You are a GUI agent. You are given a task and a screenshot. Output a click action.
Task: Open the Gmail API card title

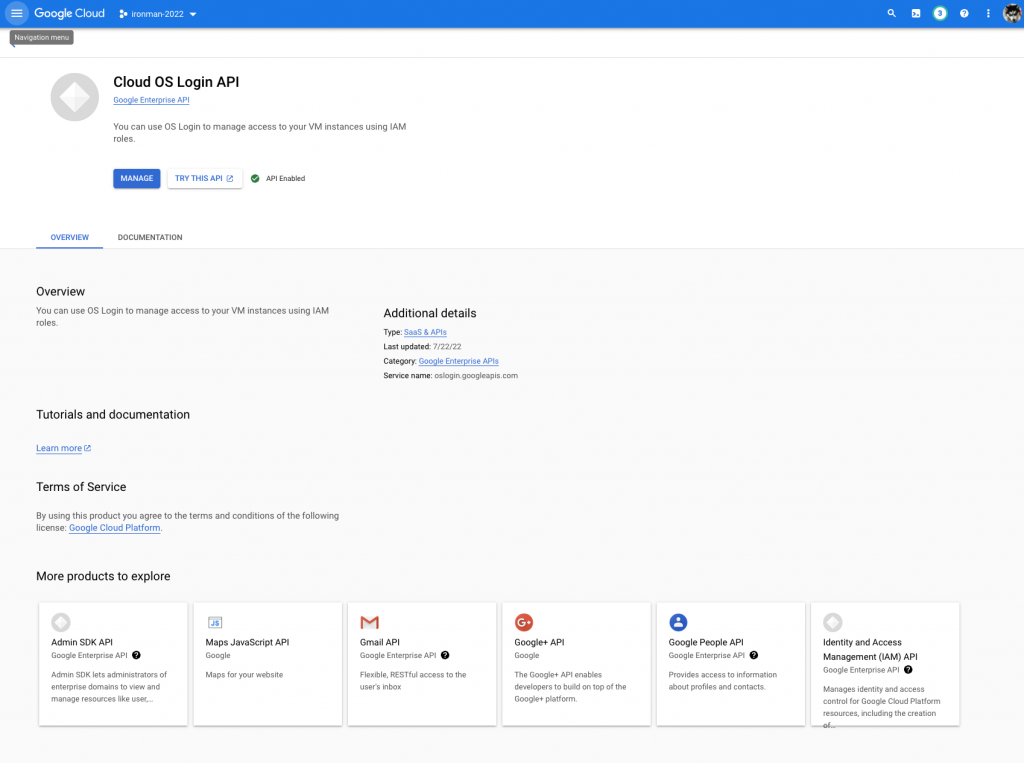click(379, 642)
